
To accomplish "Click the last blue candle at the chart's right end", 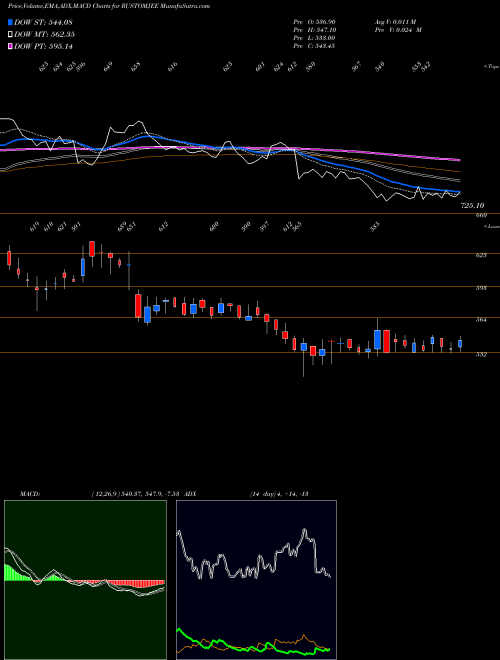I will [460, 344].
